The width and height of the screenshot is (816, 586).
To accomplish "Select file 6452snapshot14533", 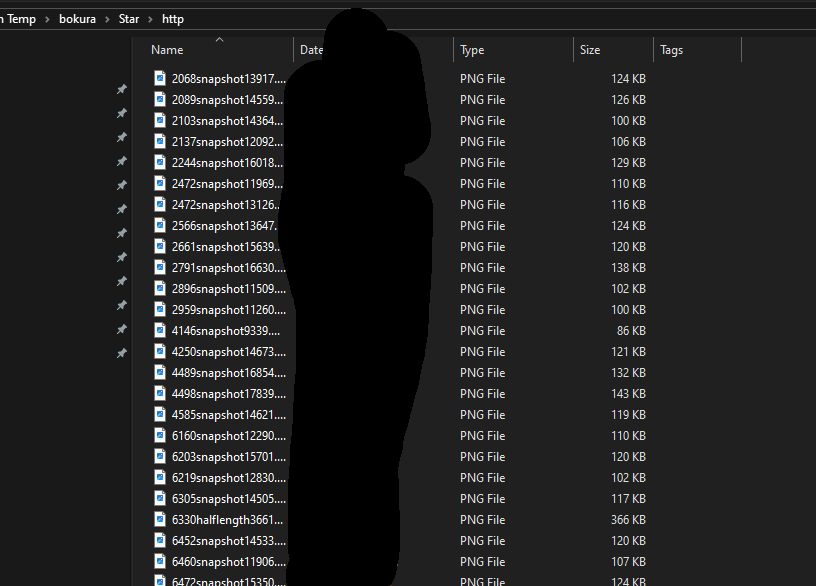I will (x=229, y=541).
